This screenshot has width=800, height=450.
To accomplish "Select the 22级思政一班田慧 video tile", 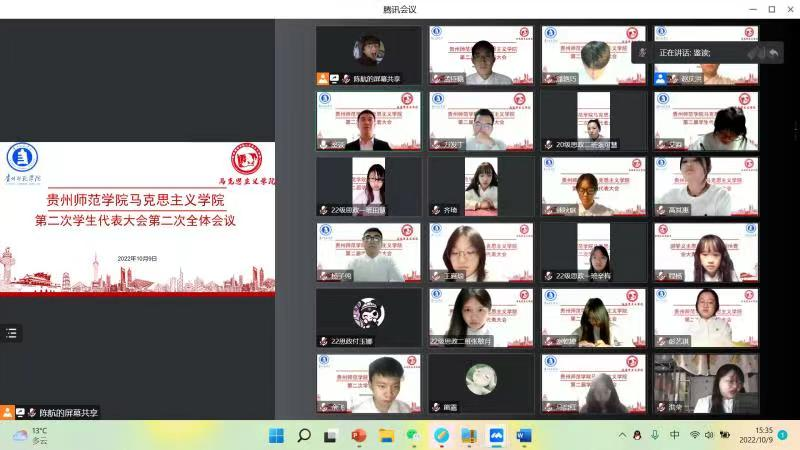I will (369, 187).
